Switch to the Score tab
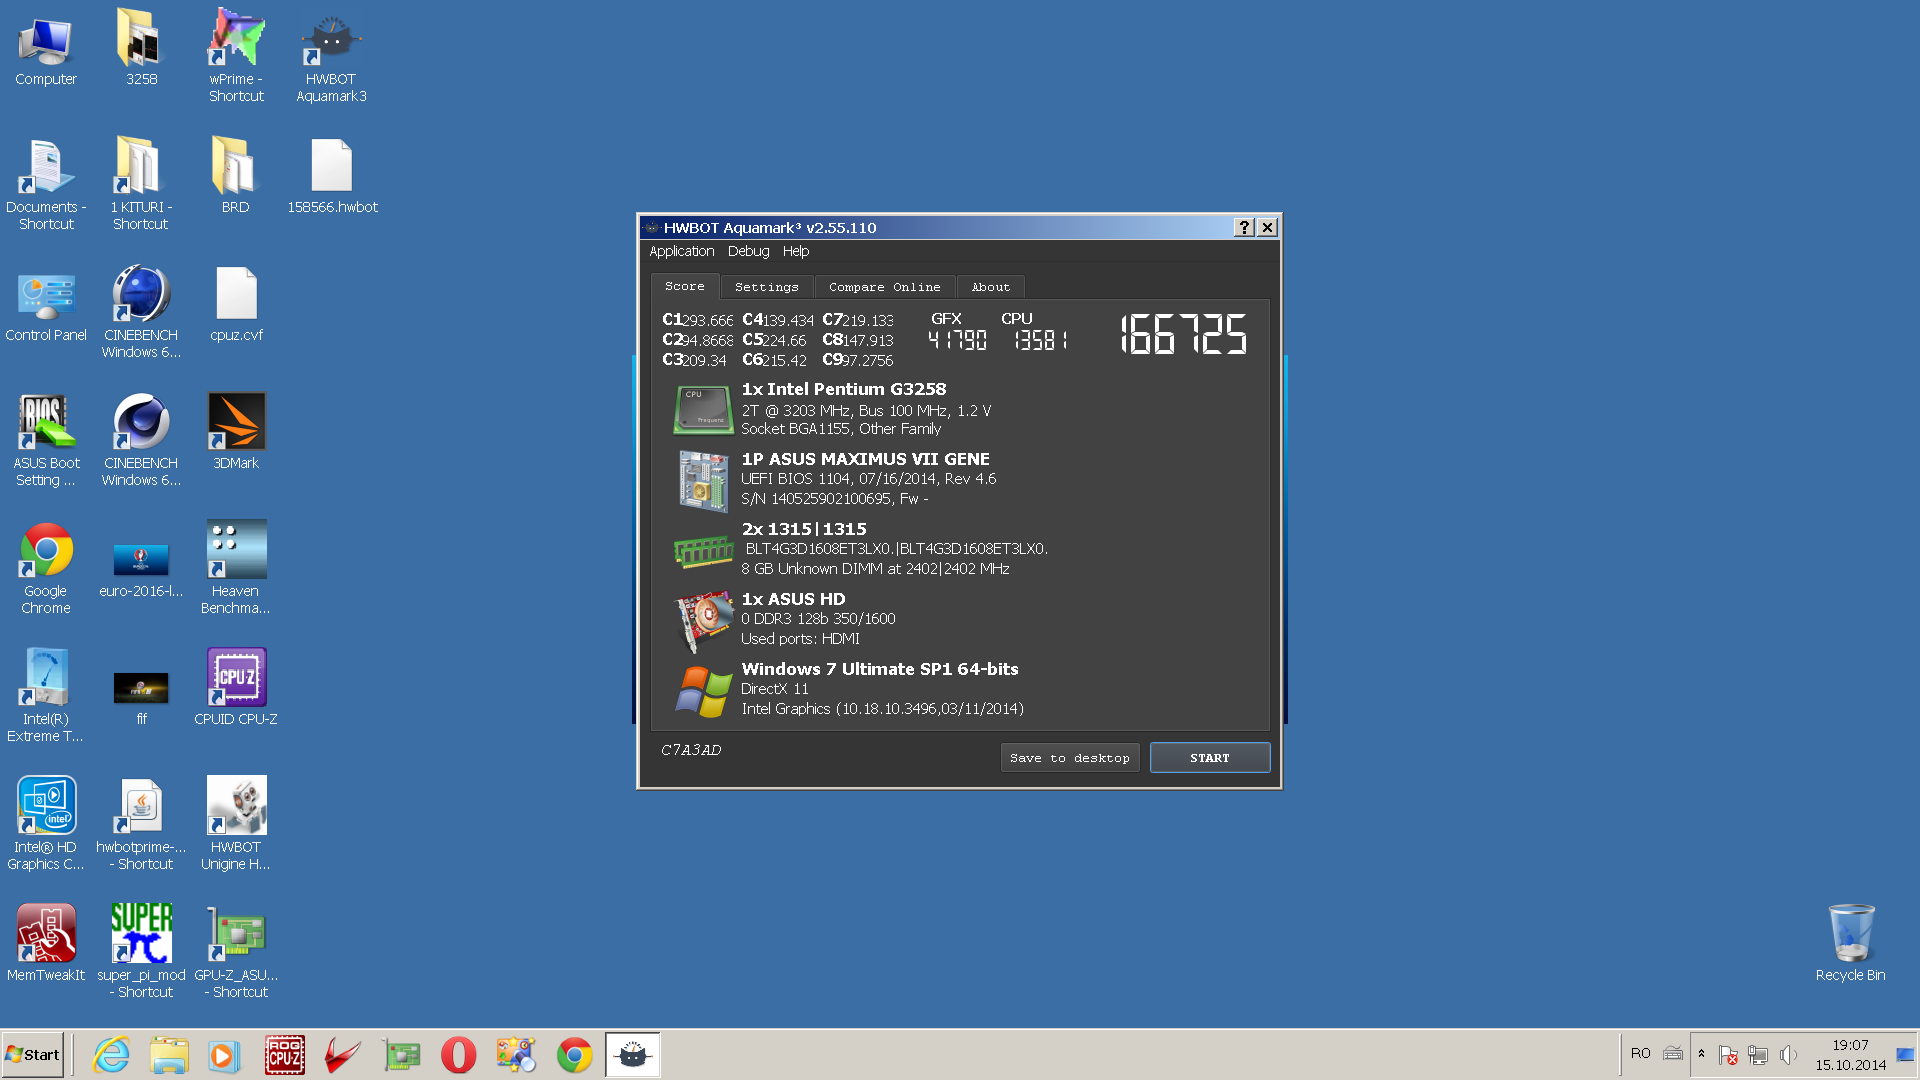 pos(685,286)
